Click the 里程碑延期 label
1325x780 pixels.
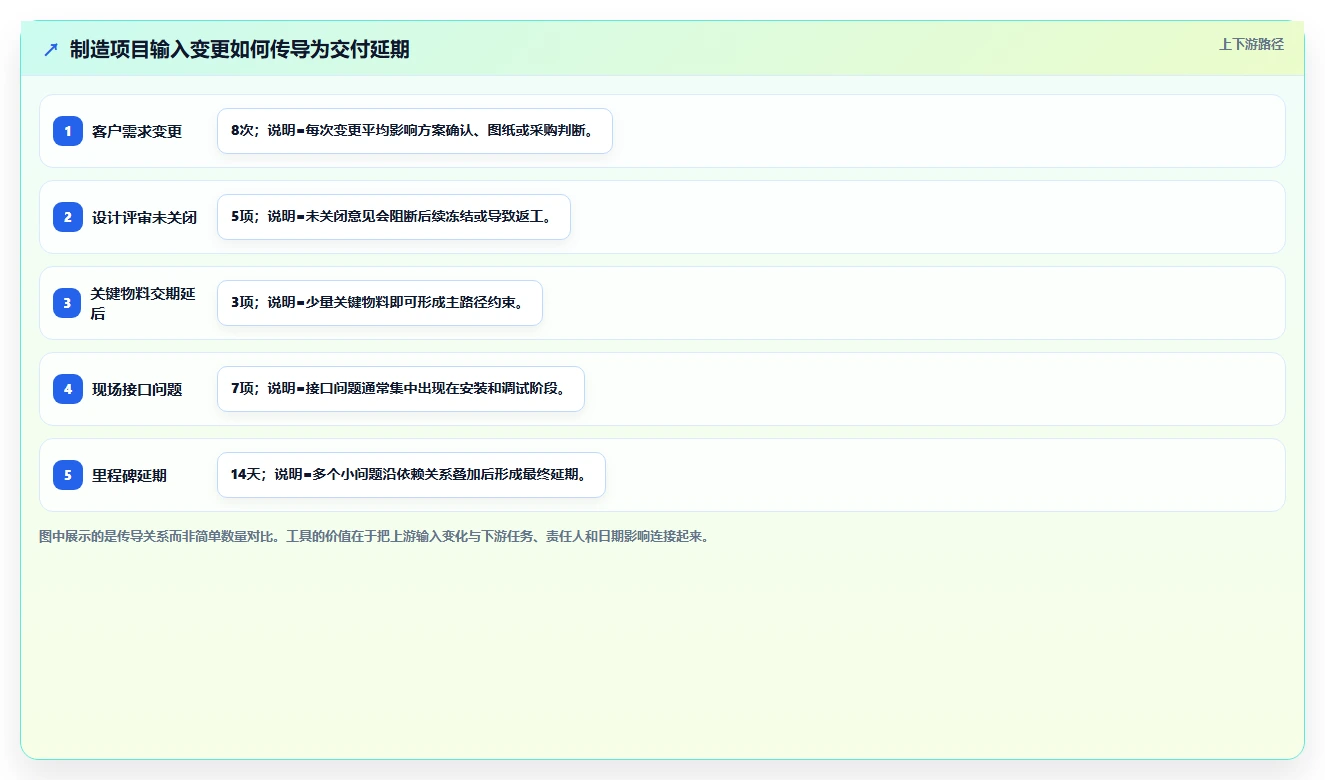130,475
